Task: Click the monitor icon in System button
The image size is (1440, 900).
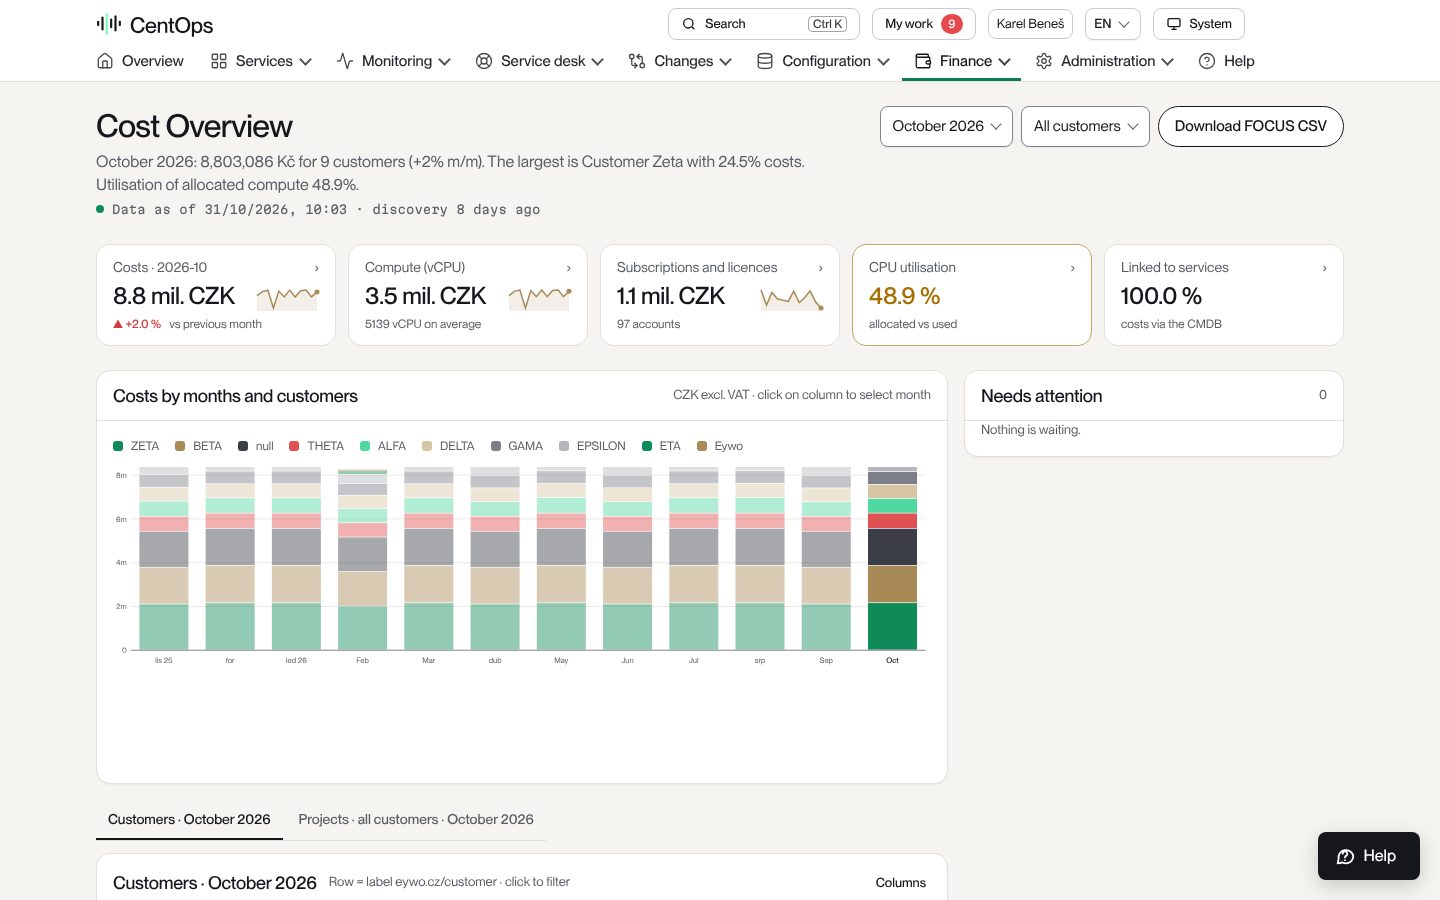Action: [x=1174, y=24]
